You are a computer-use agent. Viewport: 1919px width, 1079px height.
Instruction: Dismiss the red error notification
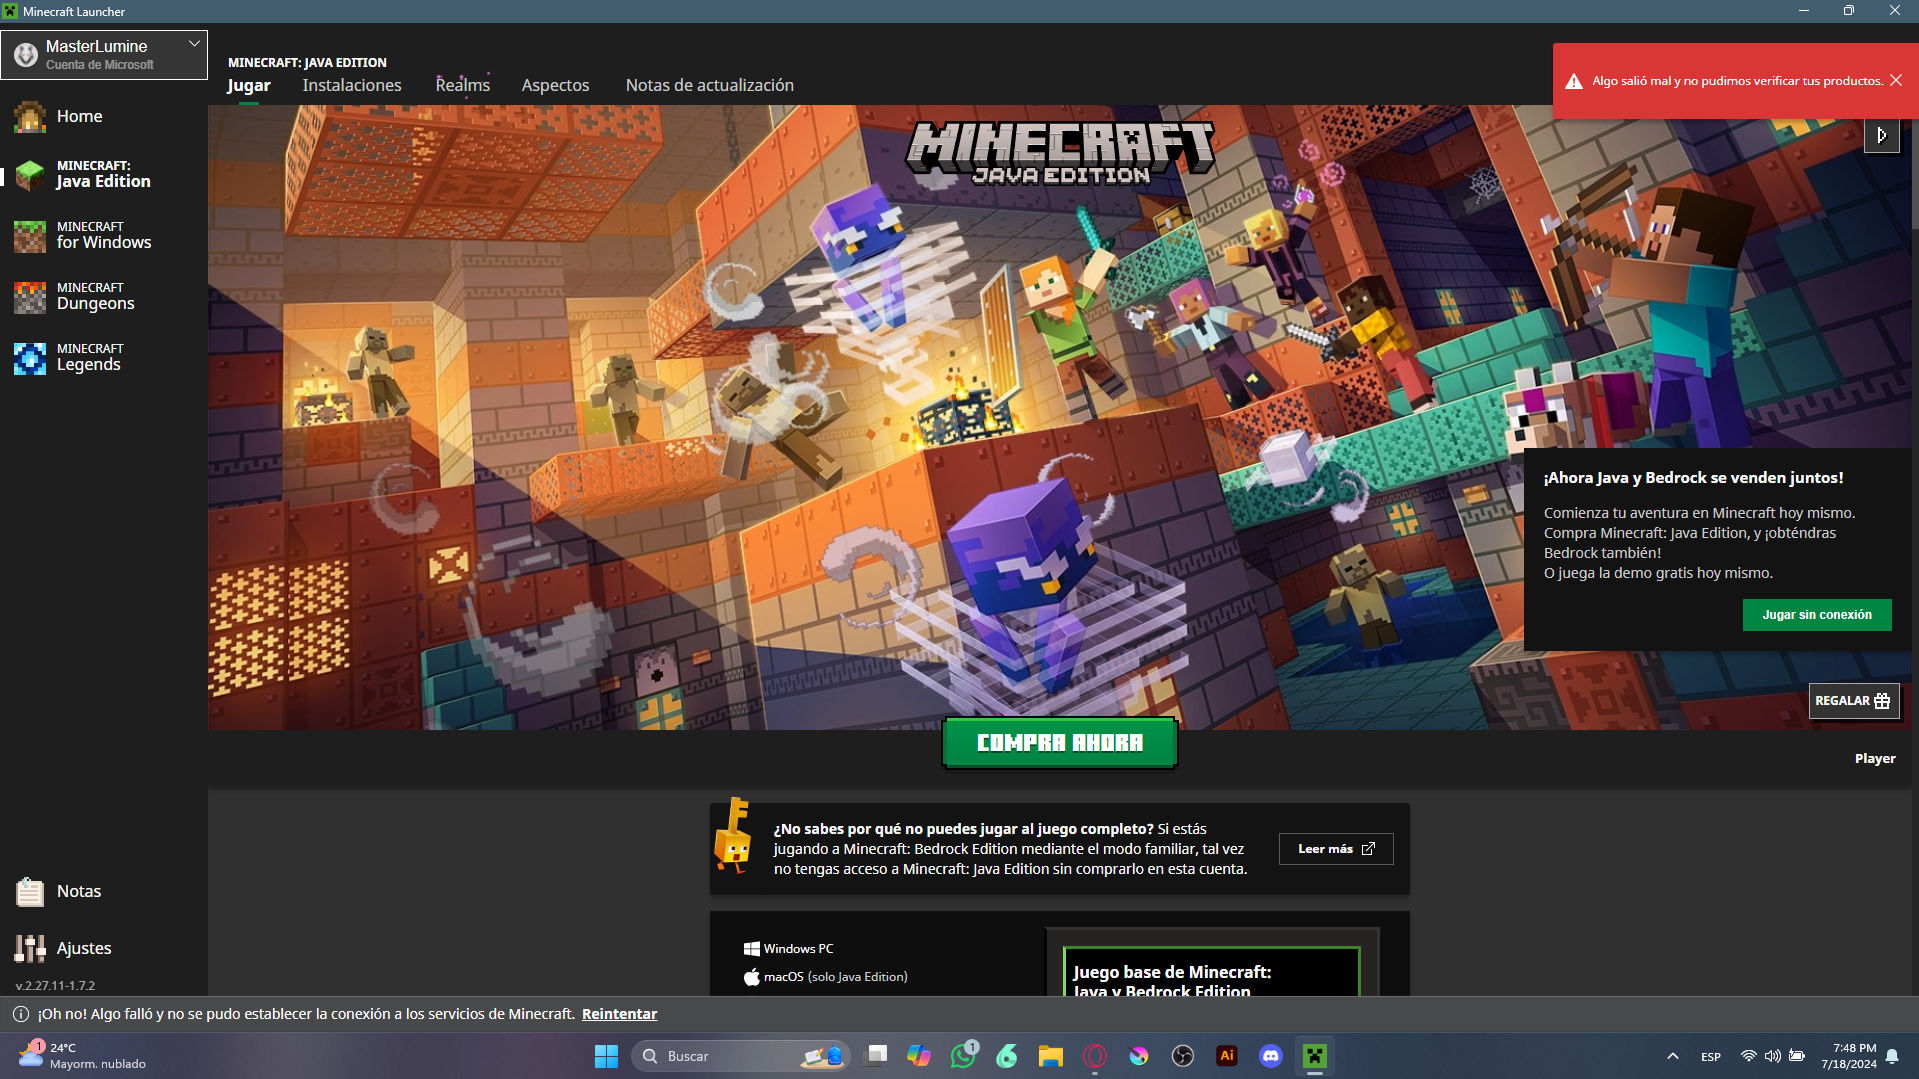1895,81
